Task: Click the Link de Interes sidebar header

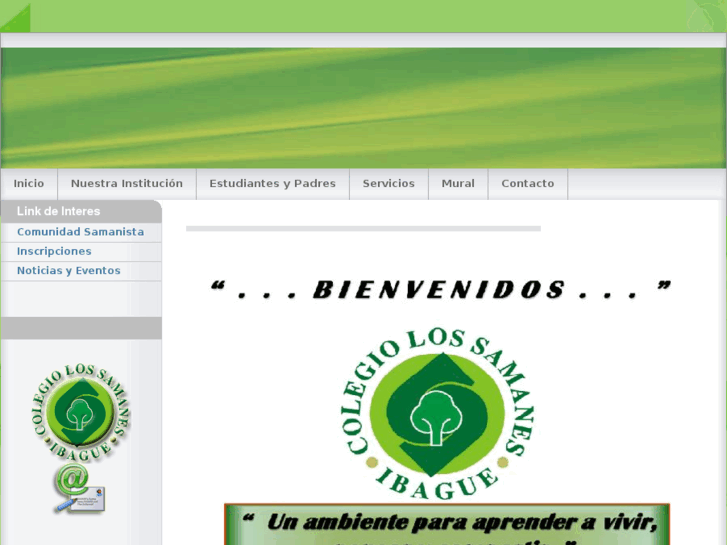Action: coord(81,212)
